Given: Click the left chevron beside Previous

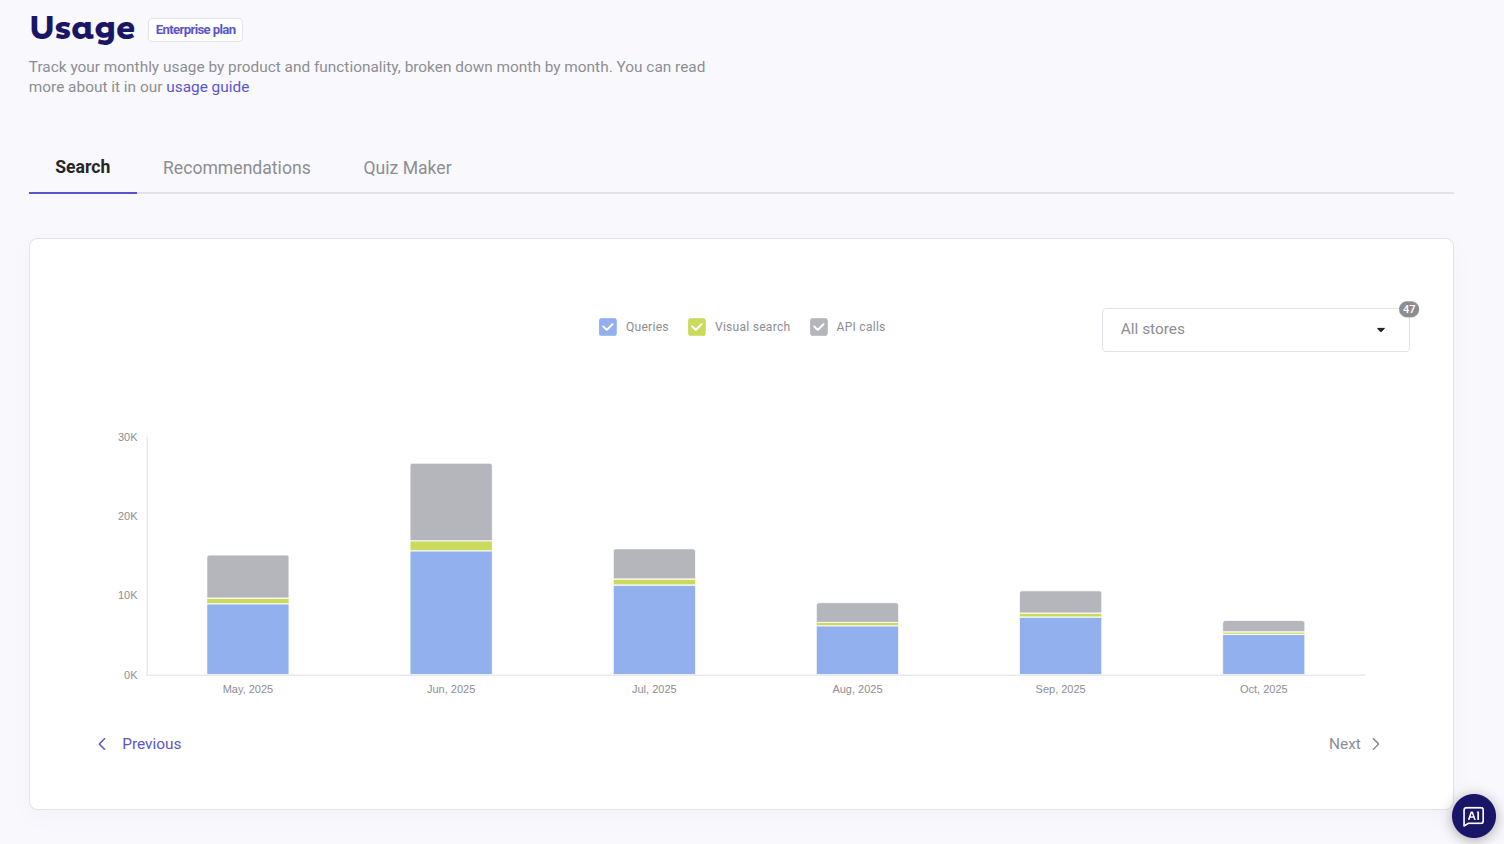Looking at the screenshot, I should coord(102,744).
